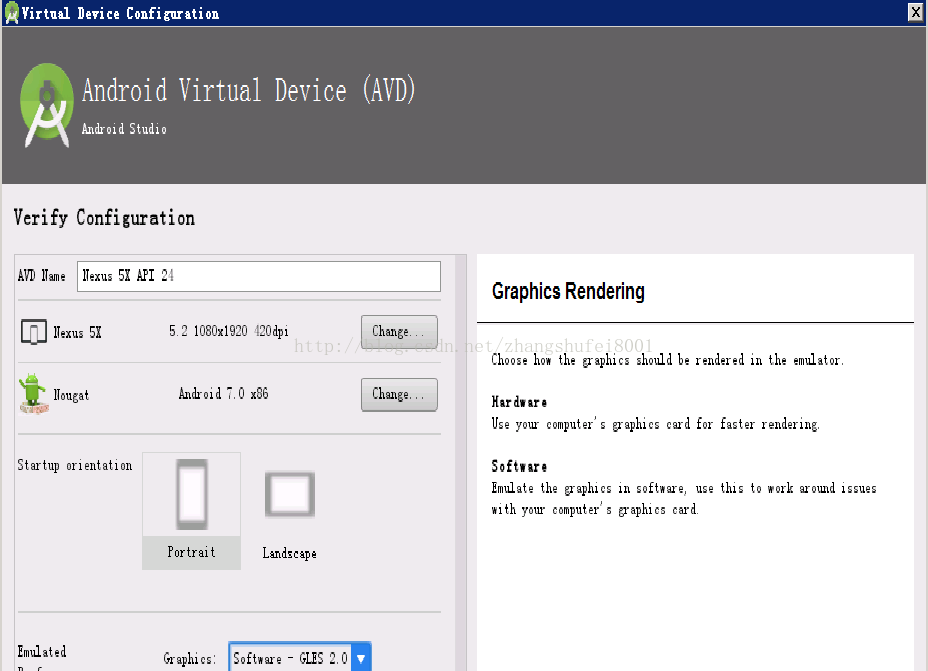This screenshot has height=671, width=928.
Task: Click the 'Graphics:' label
Action: 189,659
